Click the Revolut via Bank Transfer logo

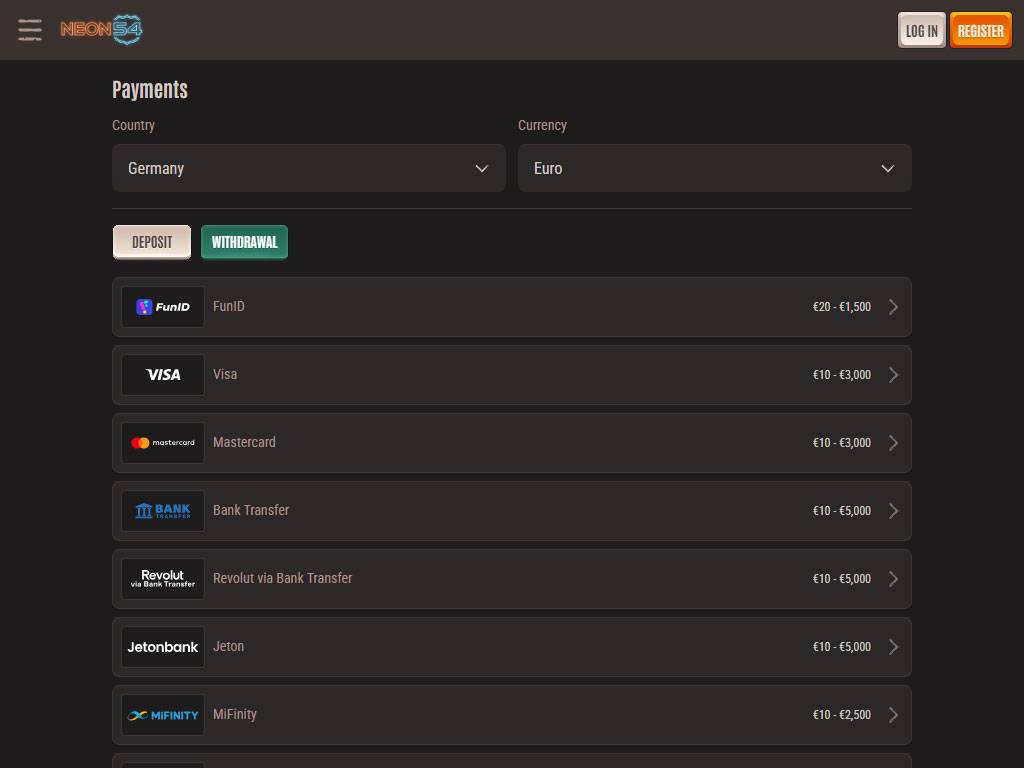pos(163,579)
